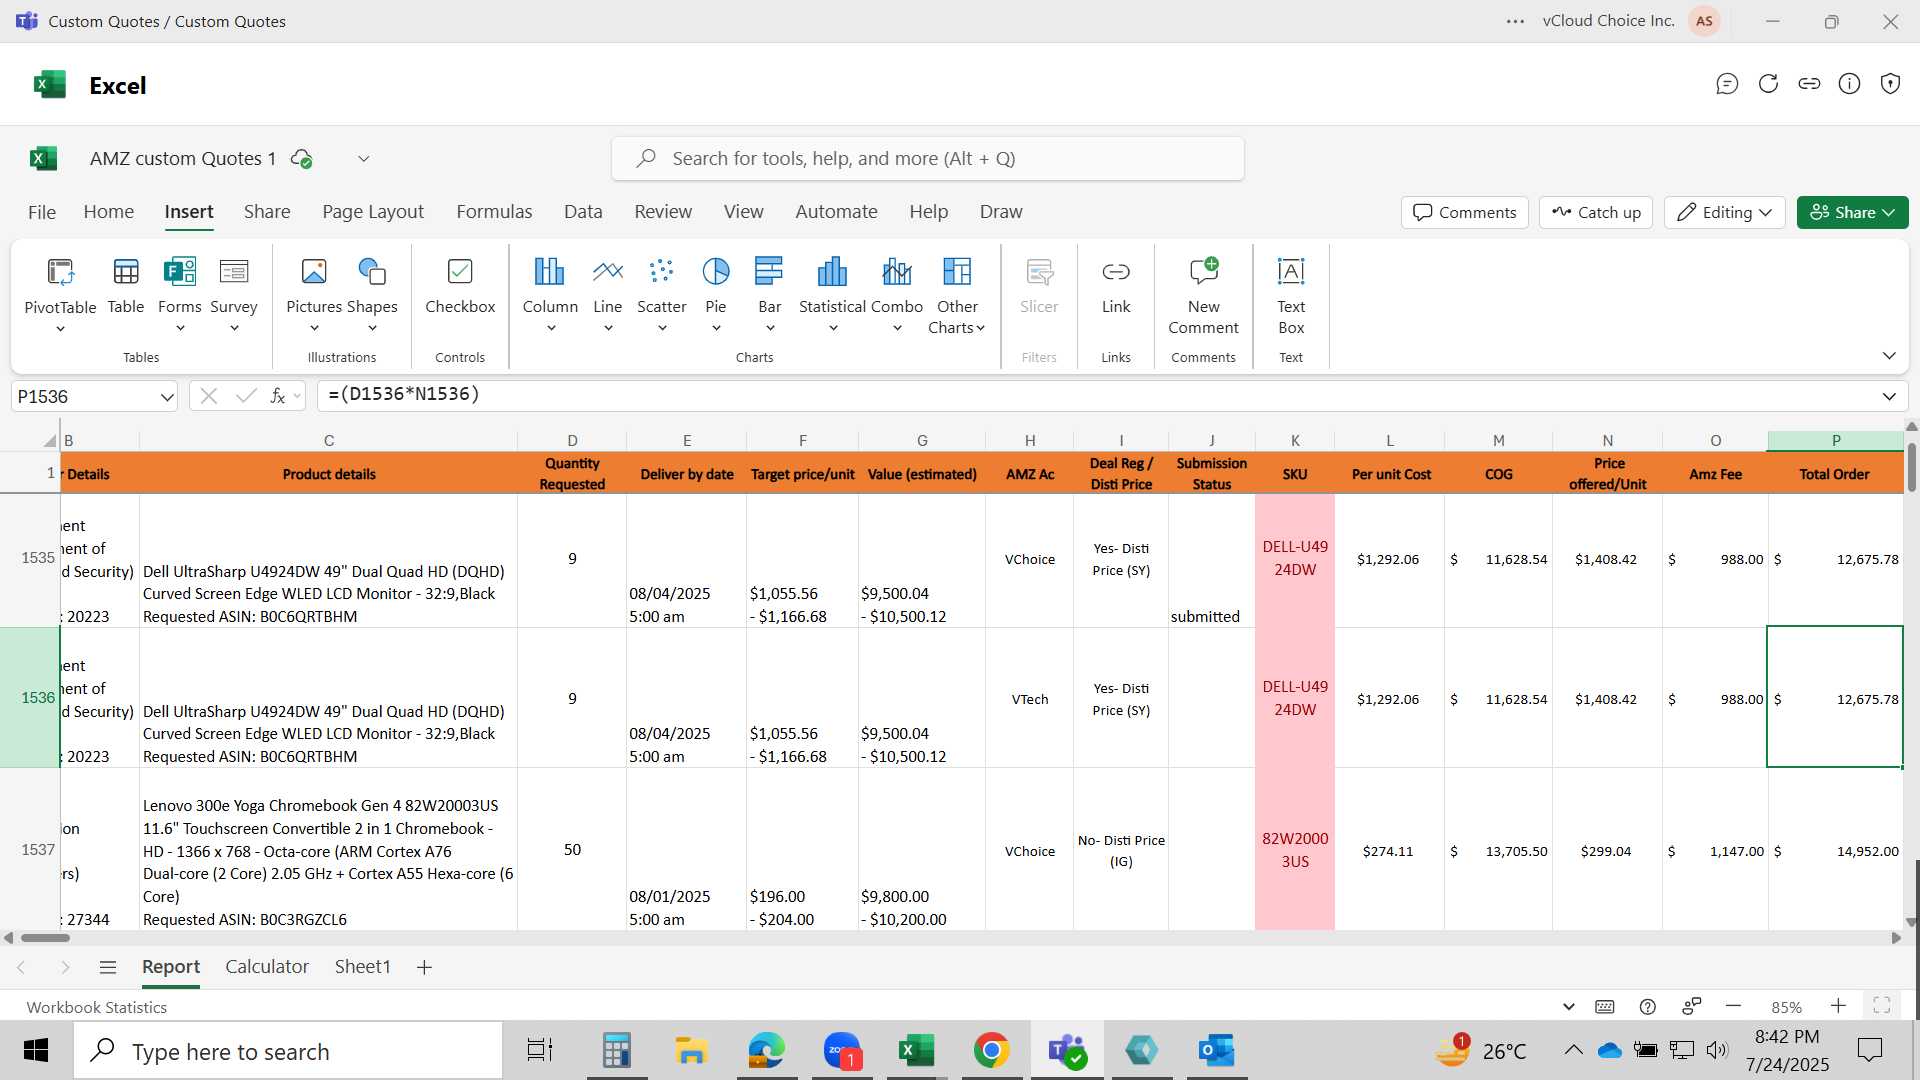Expand the Pie chart options arrow

[x=716, y=329]
